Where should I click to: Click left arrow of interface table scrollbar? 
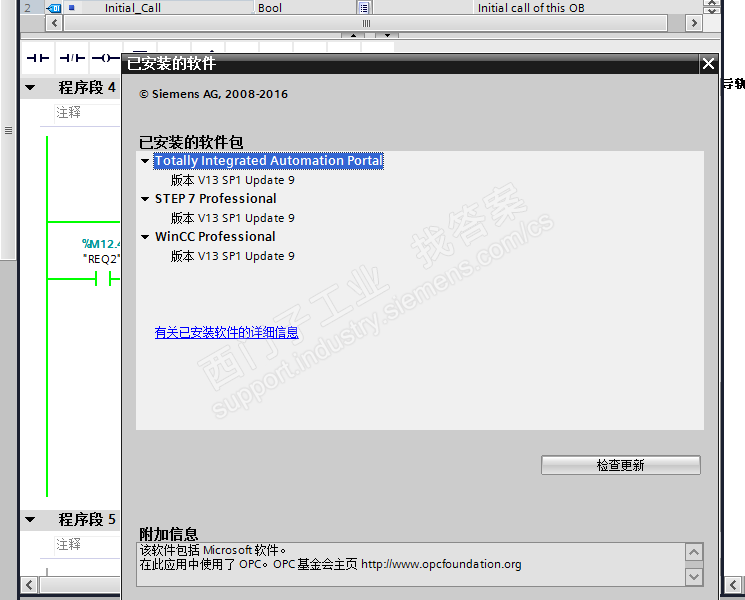click(x=54, y=23)
